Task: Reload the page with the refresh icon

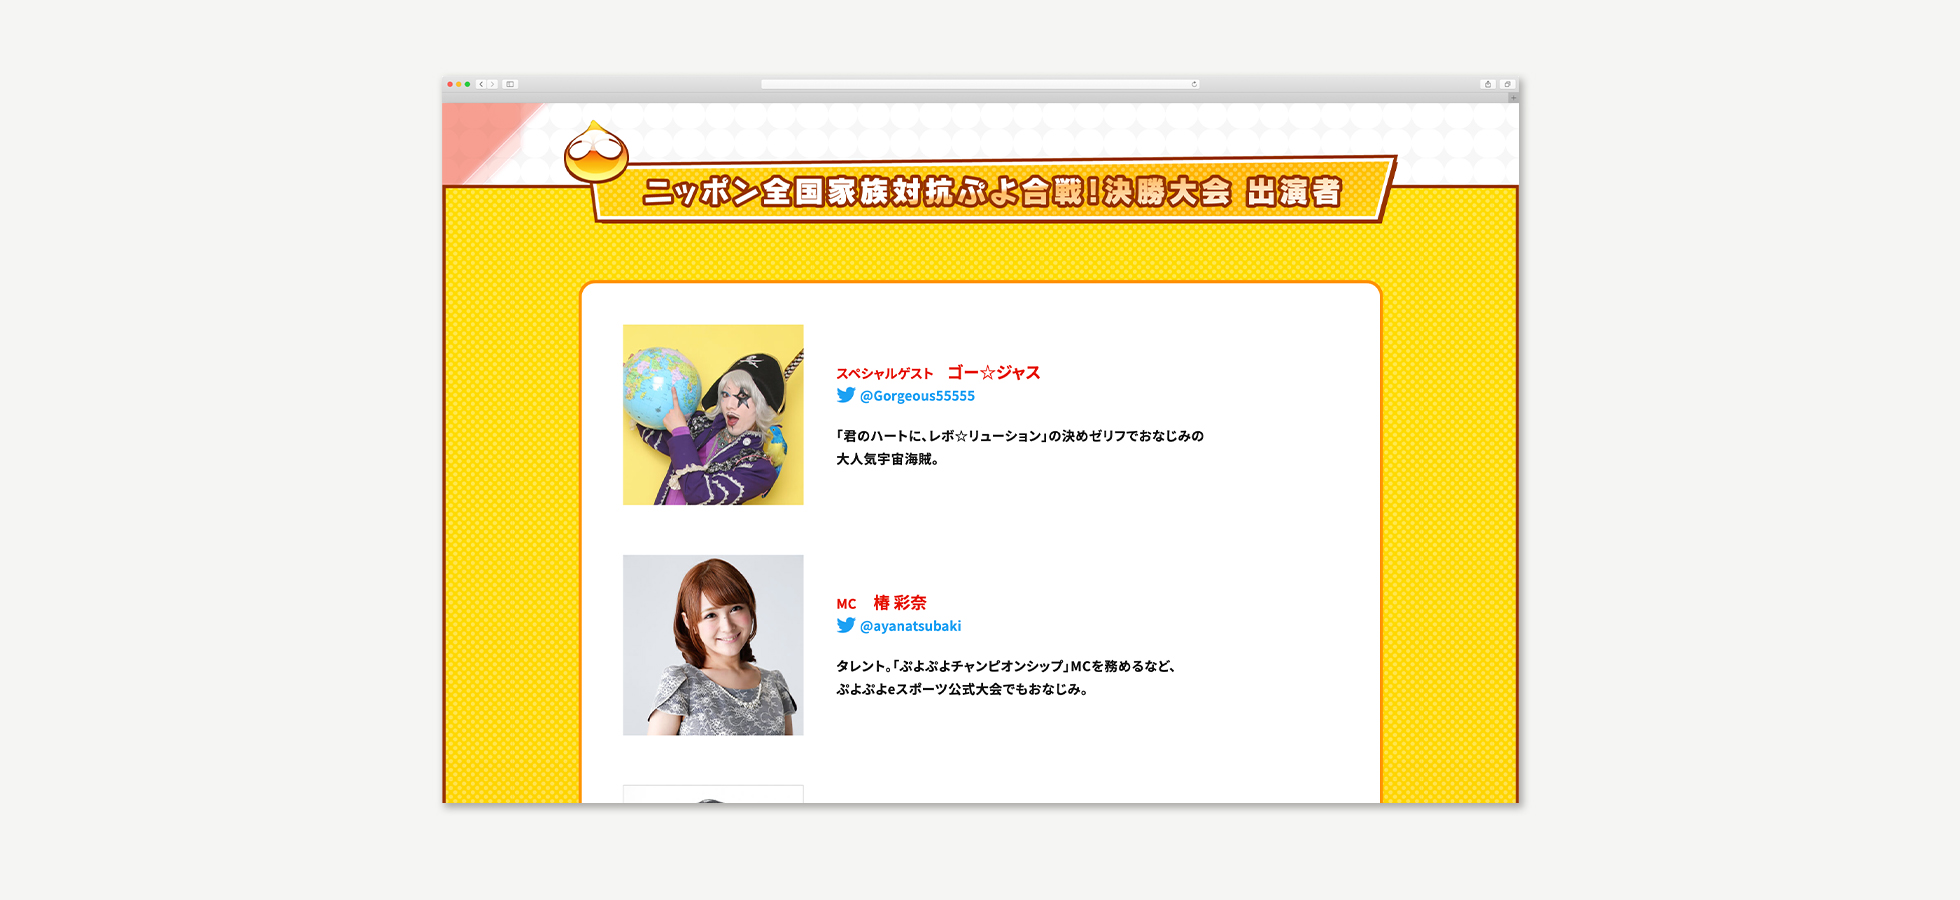Action: (x=1194, y=84)
